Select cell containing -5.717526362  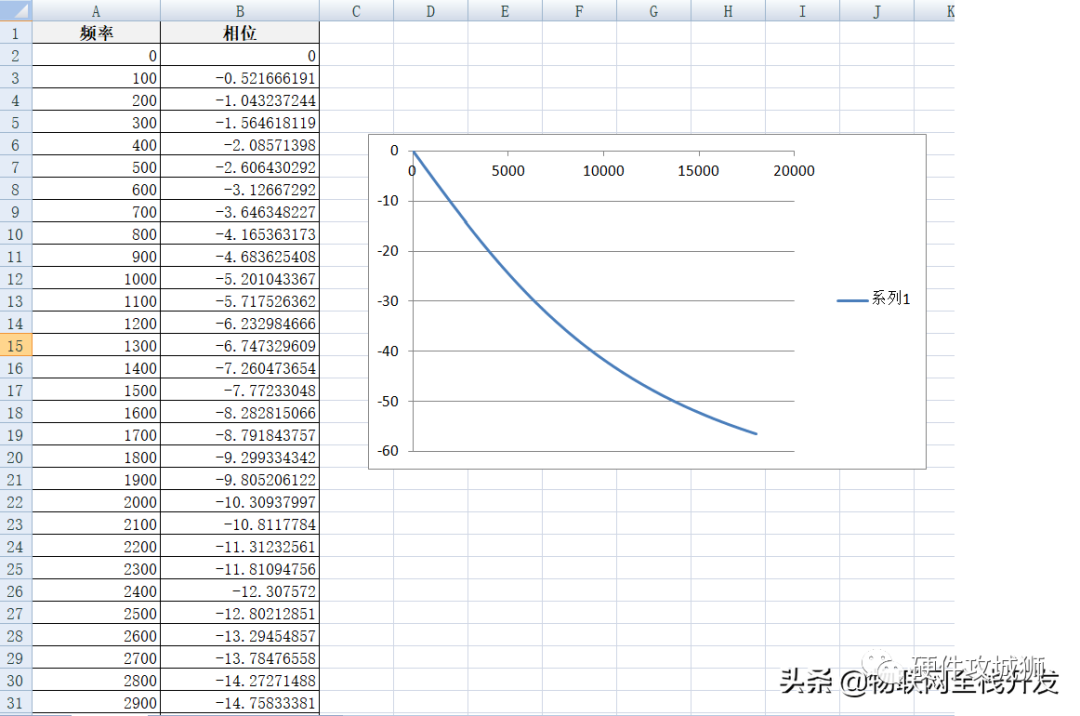pos(240,301)
